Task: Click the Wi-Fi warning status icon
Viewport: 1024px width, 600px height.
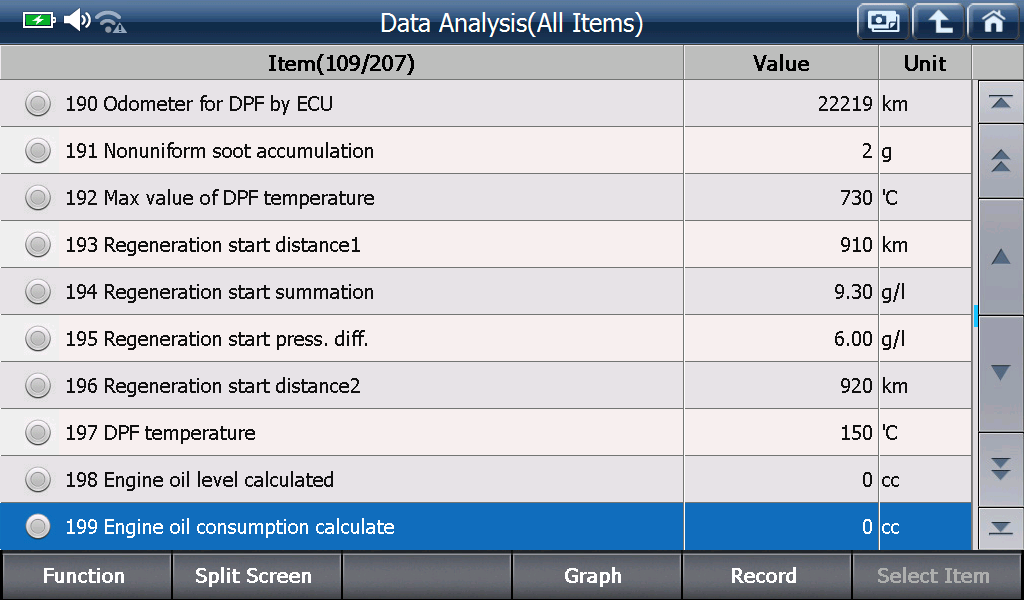Action: (x=110, y=22)
